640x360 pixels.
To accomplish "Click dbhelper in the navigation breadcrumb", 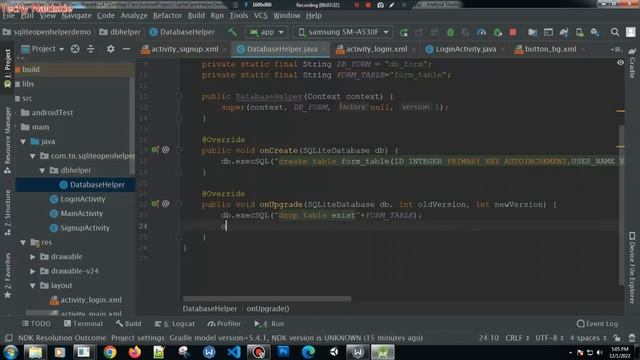I will 120,32.
